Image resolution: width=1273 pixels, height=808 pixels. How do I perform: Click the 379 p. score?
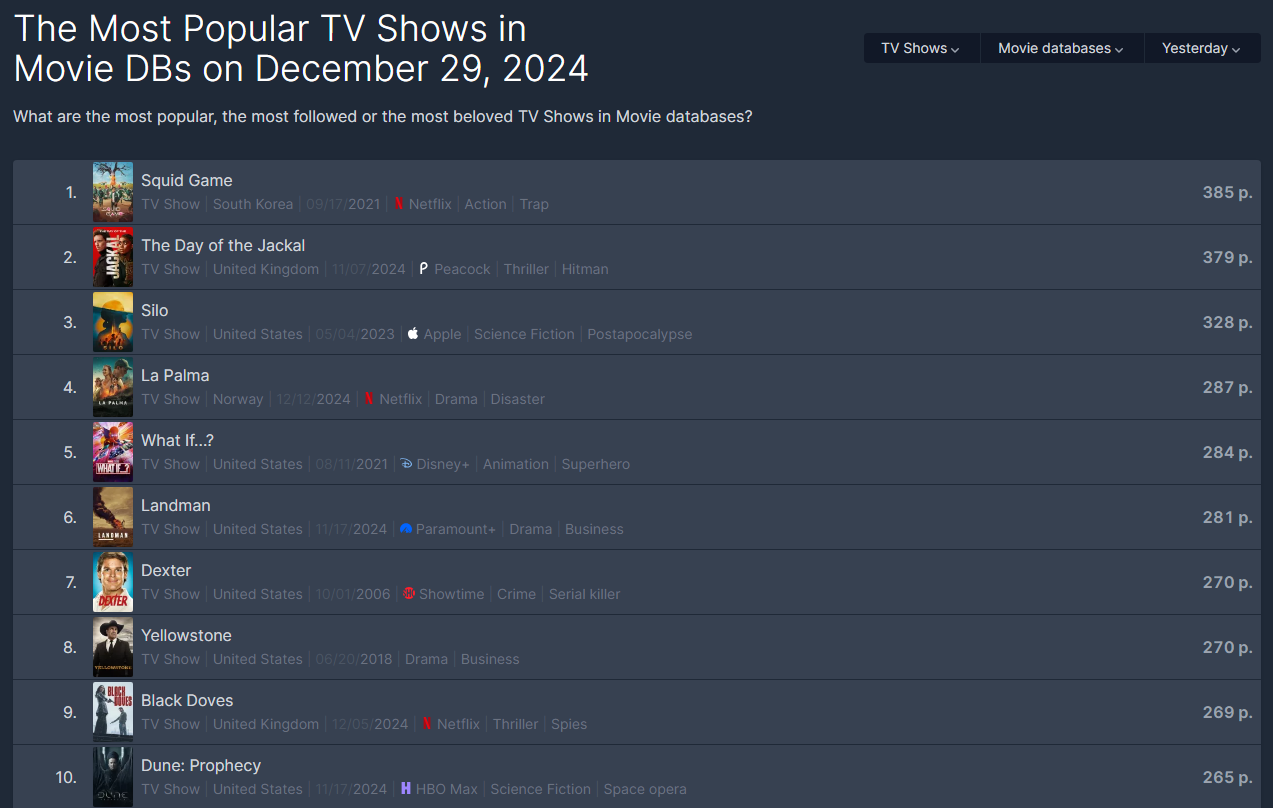tap(1227, 257)
